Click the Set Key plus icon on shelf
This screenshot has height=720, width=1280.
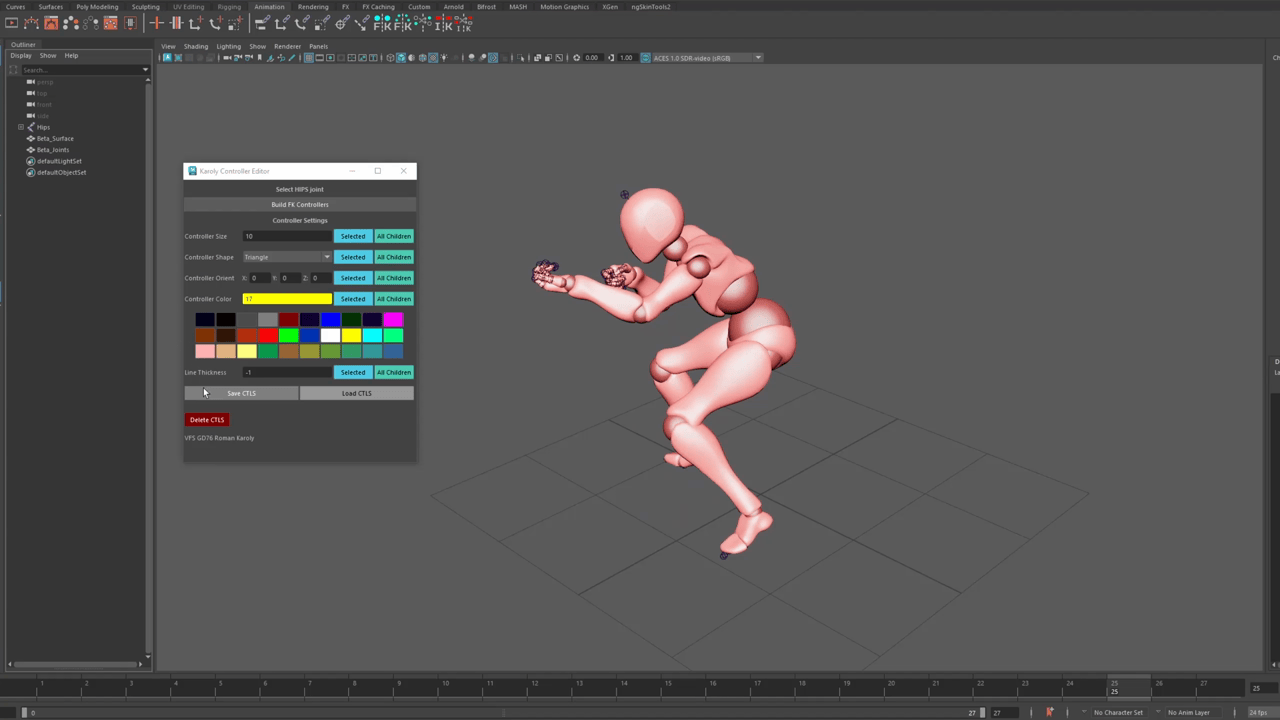[156, 23]
